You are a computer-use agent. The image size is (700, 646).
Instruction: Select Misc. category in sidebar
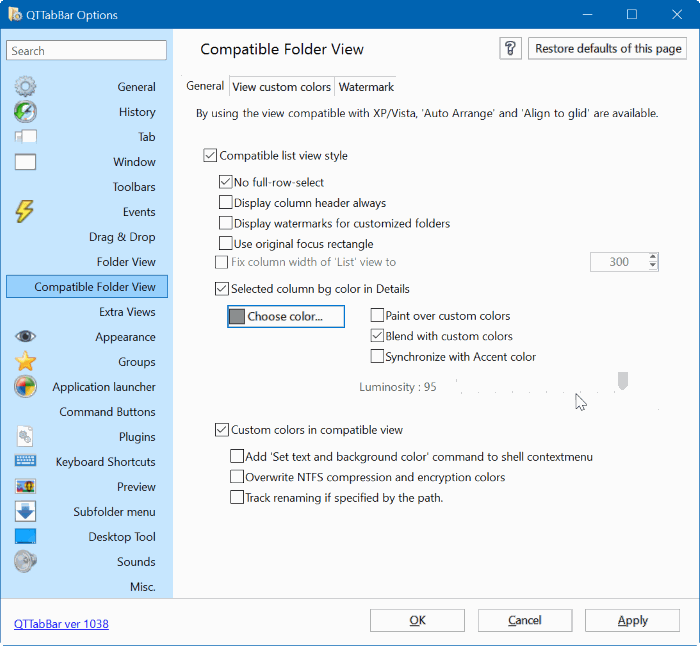[x=87, y=587]
